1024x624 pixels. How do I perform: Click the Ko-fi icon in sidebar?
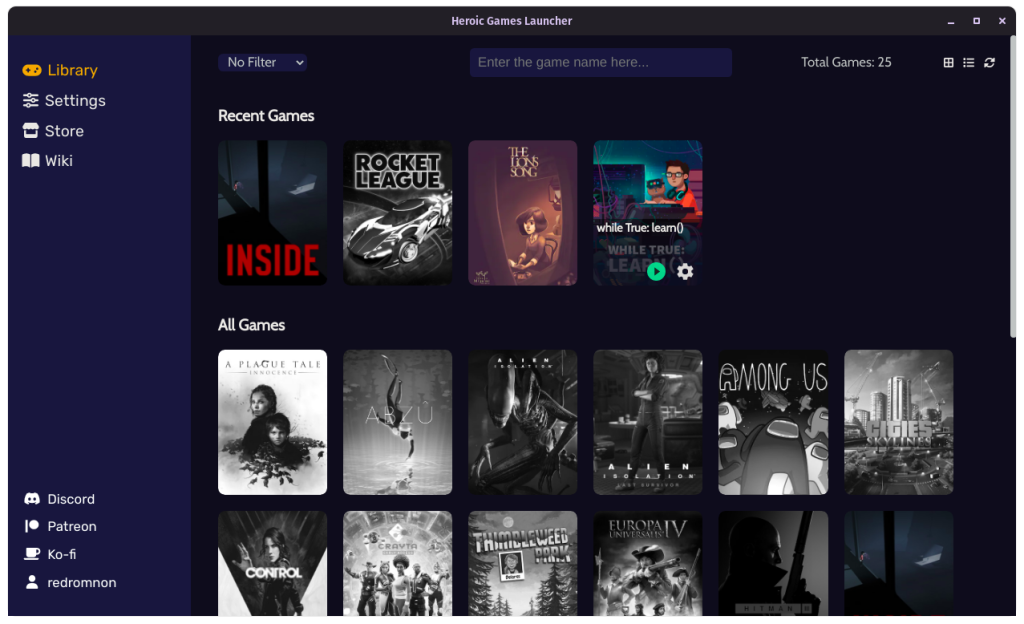point(30,554)
